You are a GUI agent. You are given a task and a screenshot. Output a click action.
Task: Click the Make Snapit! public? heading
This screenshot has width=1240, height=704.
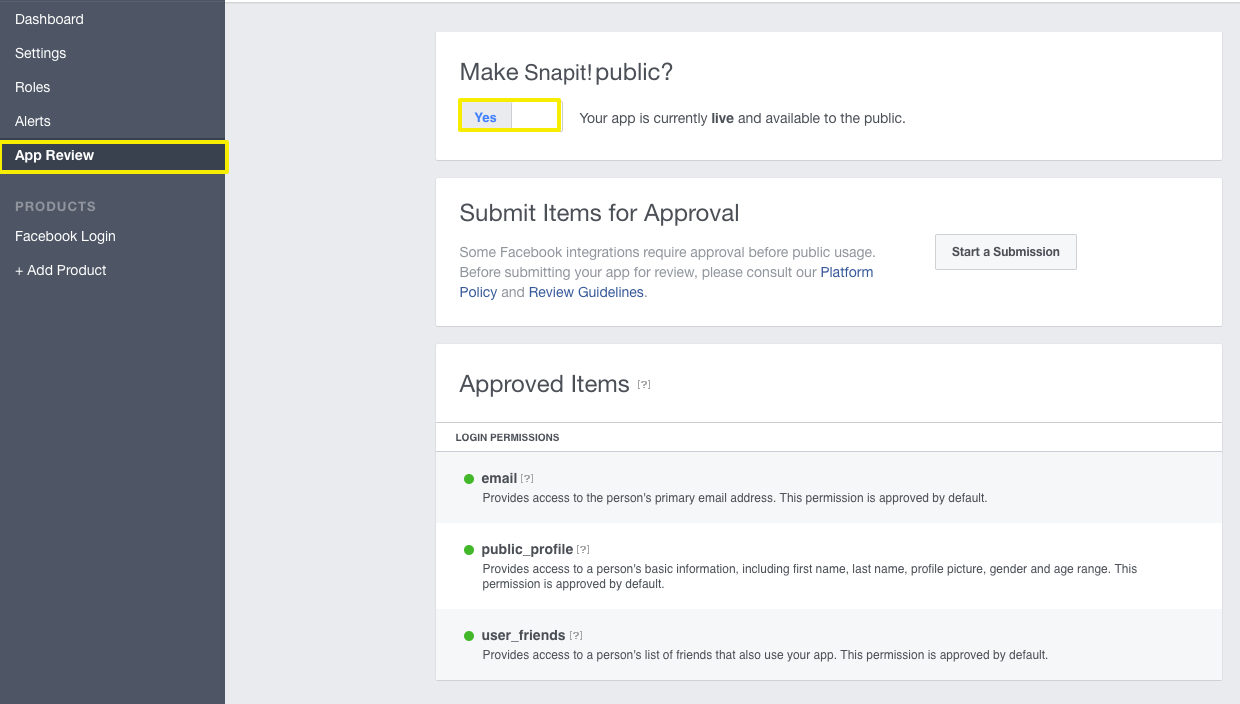coord(566,72)
